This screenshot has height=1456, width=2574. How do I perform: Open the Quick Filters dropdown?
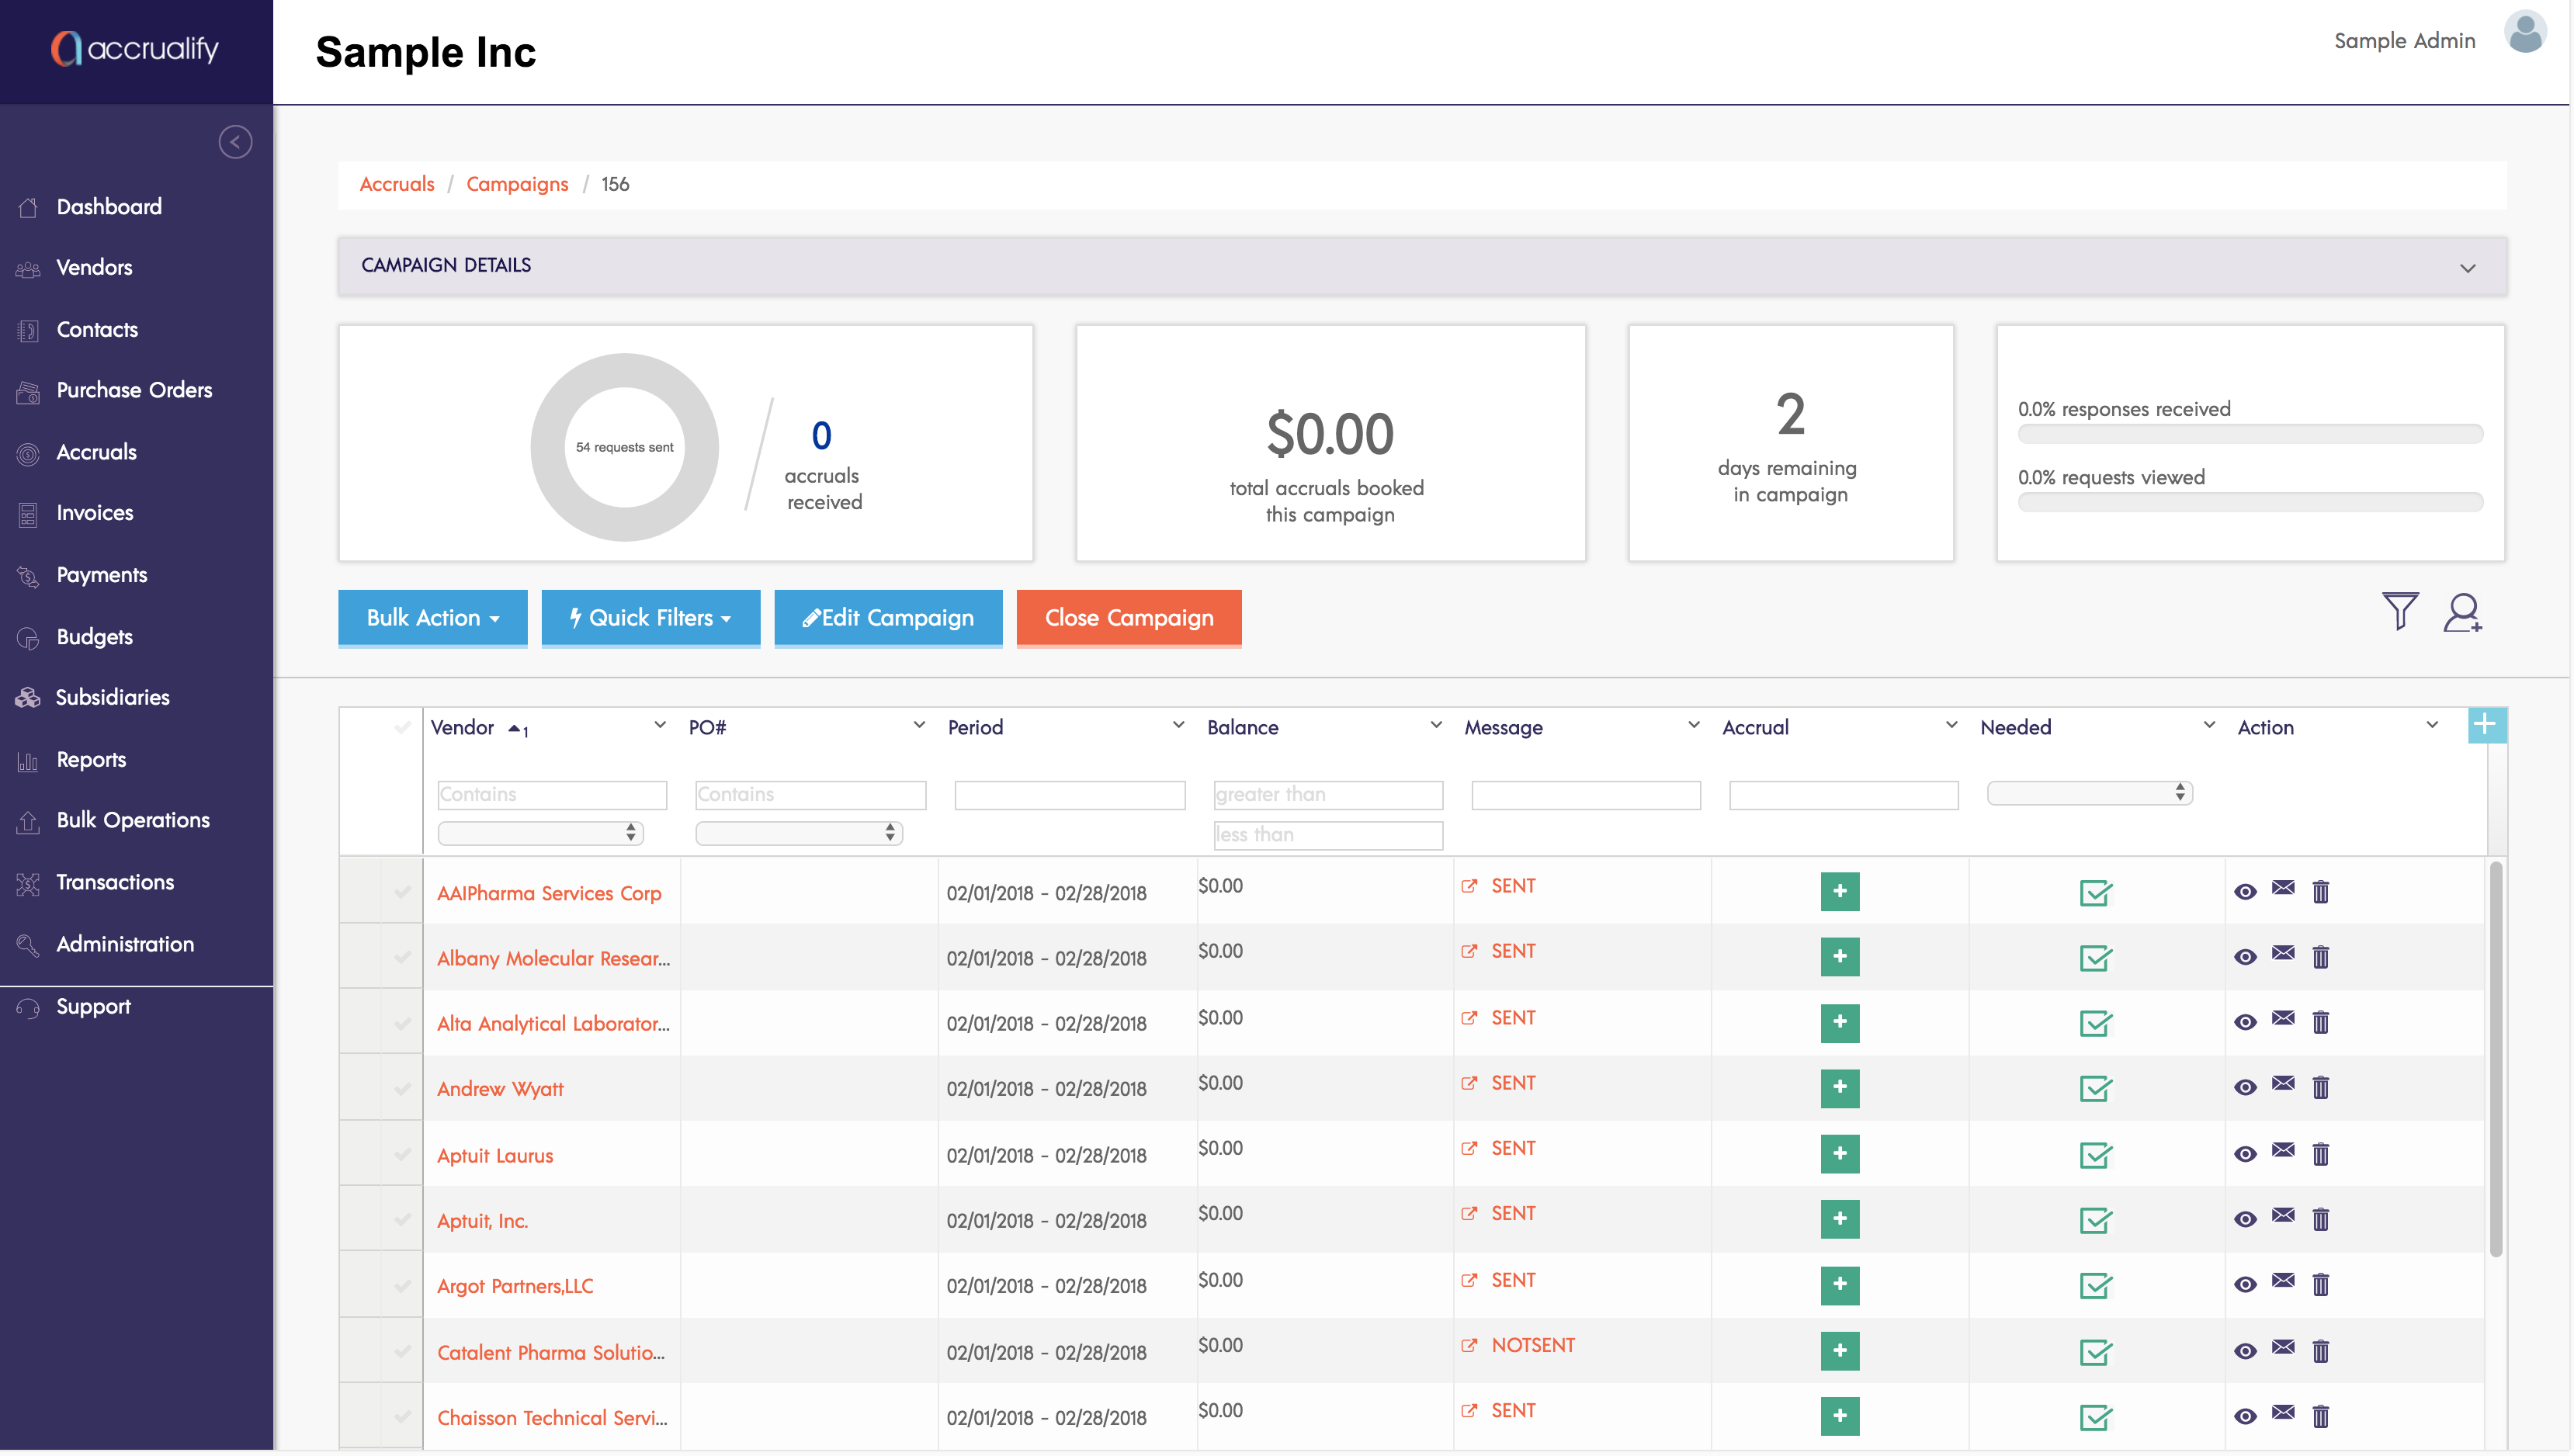(650, 618)
